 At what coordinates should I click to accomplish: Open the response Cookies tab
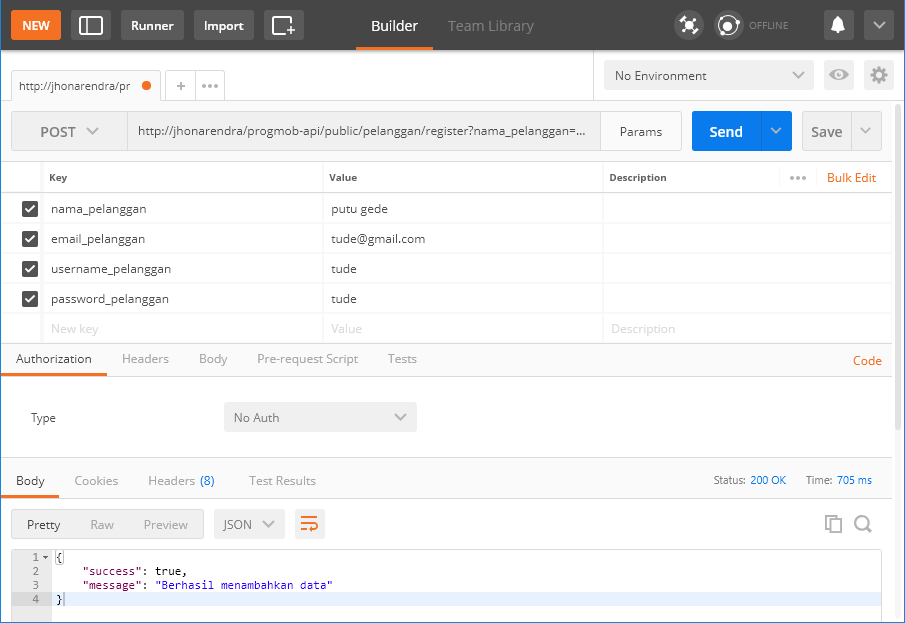click(96, 481)
